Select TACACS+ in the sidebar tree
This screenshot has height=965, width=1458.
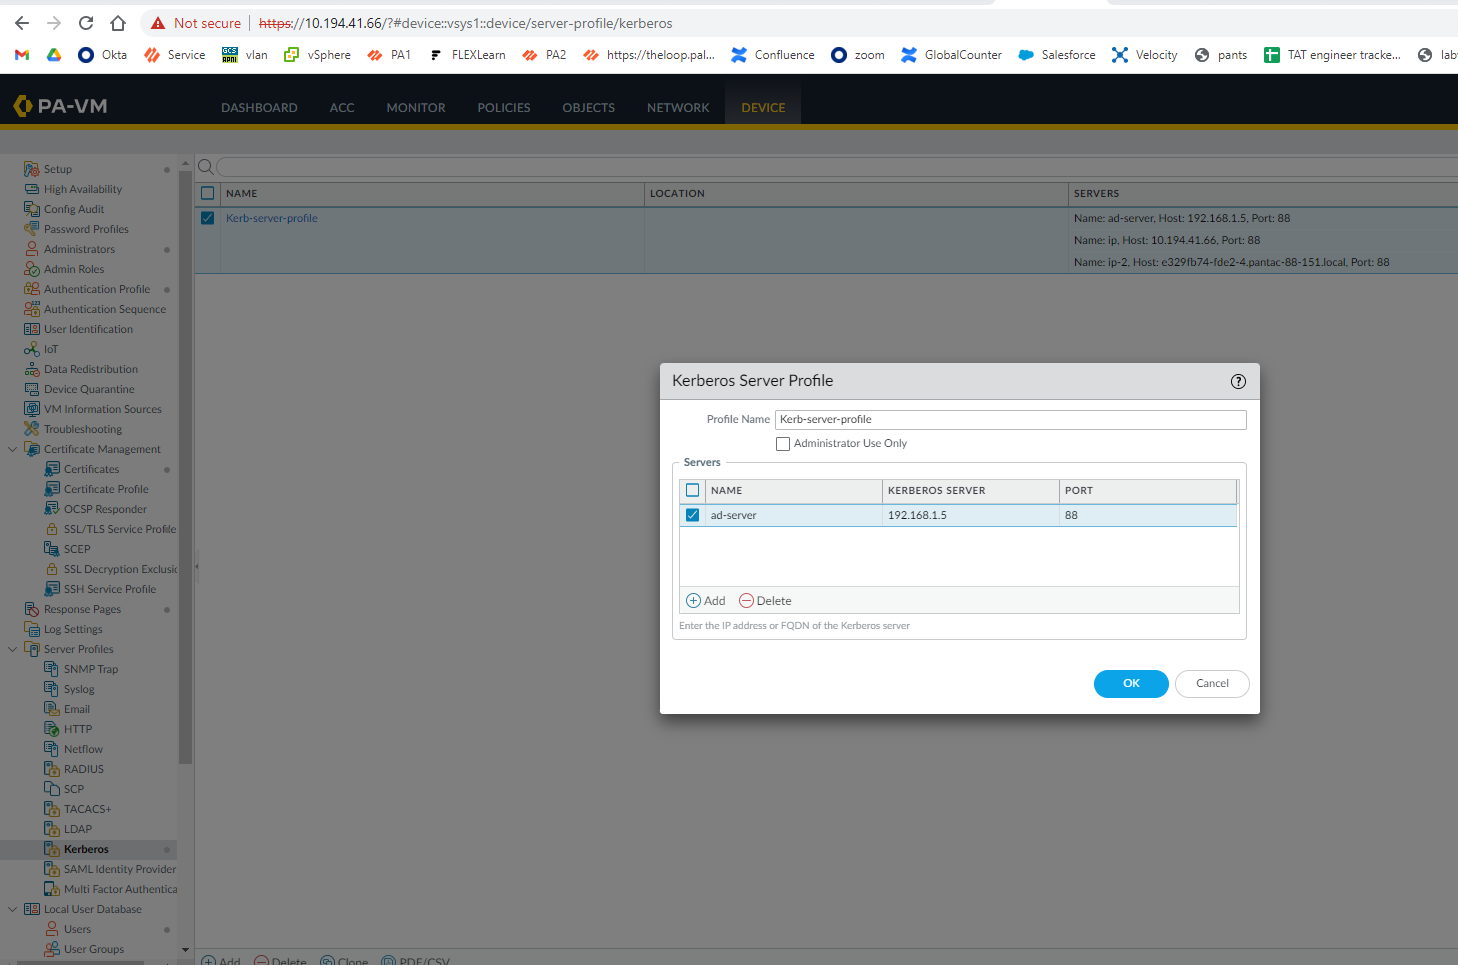click(88, 809)
